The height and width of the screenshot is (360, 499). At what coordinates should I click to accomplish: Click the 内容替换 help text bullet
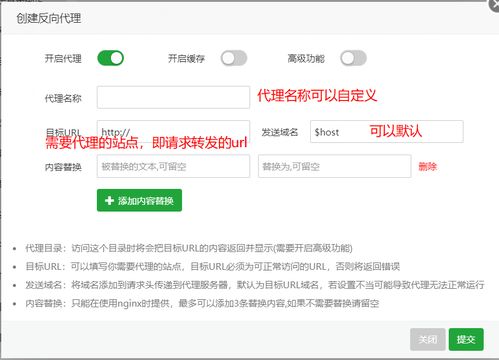point(202,303)
